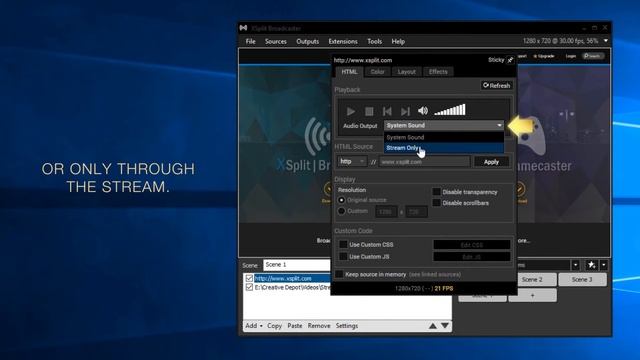The width and height of the screenshot is (640, 360).
Task: Click the Apply button
Action: click(491, 162)
